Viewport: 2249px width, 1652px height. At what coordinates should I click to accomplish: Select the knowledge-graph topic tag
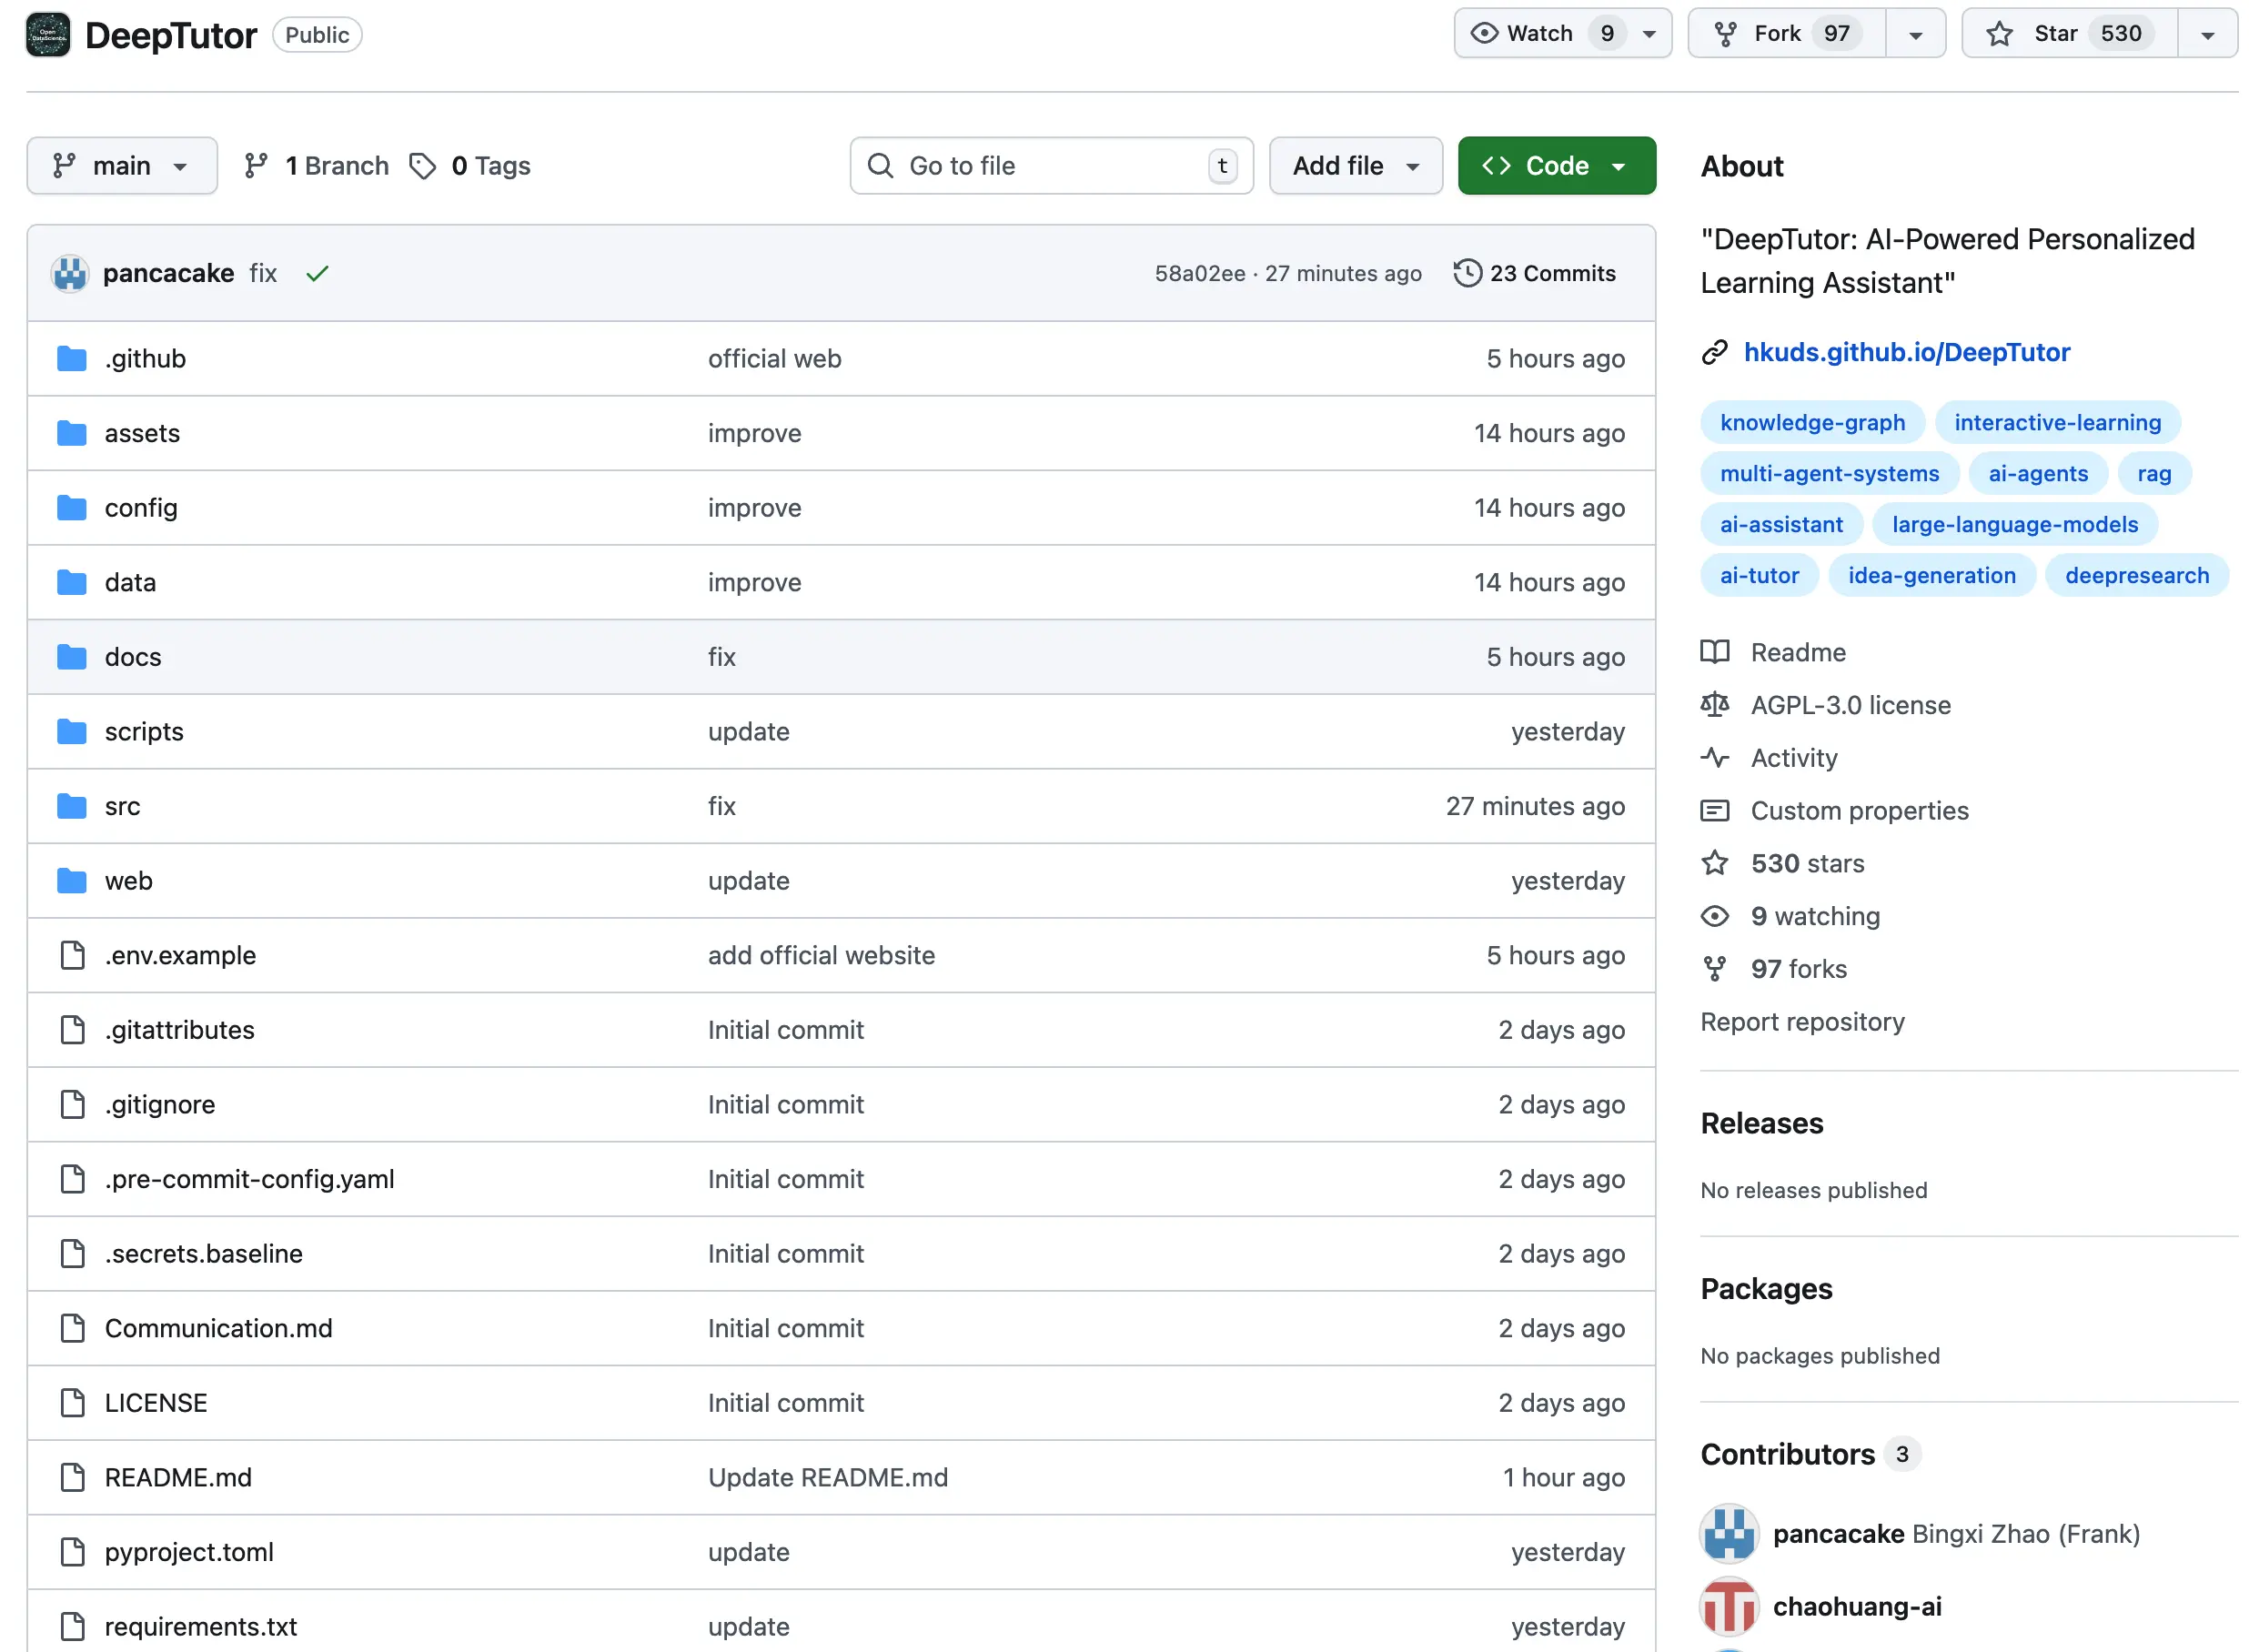click(x=1811, y=422)
